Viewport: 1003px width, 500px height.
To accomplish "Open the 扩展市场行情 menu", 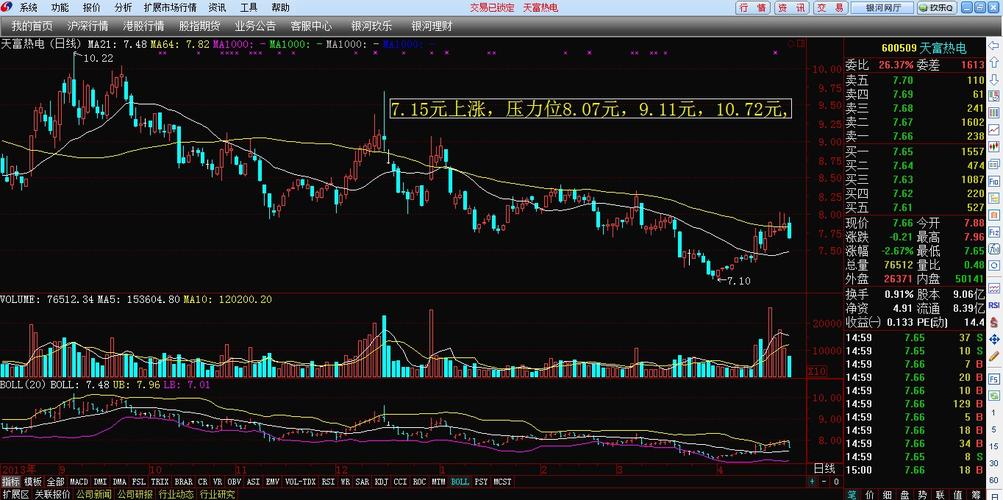I will tap(170, 8).
